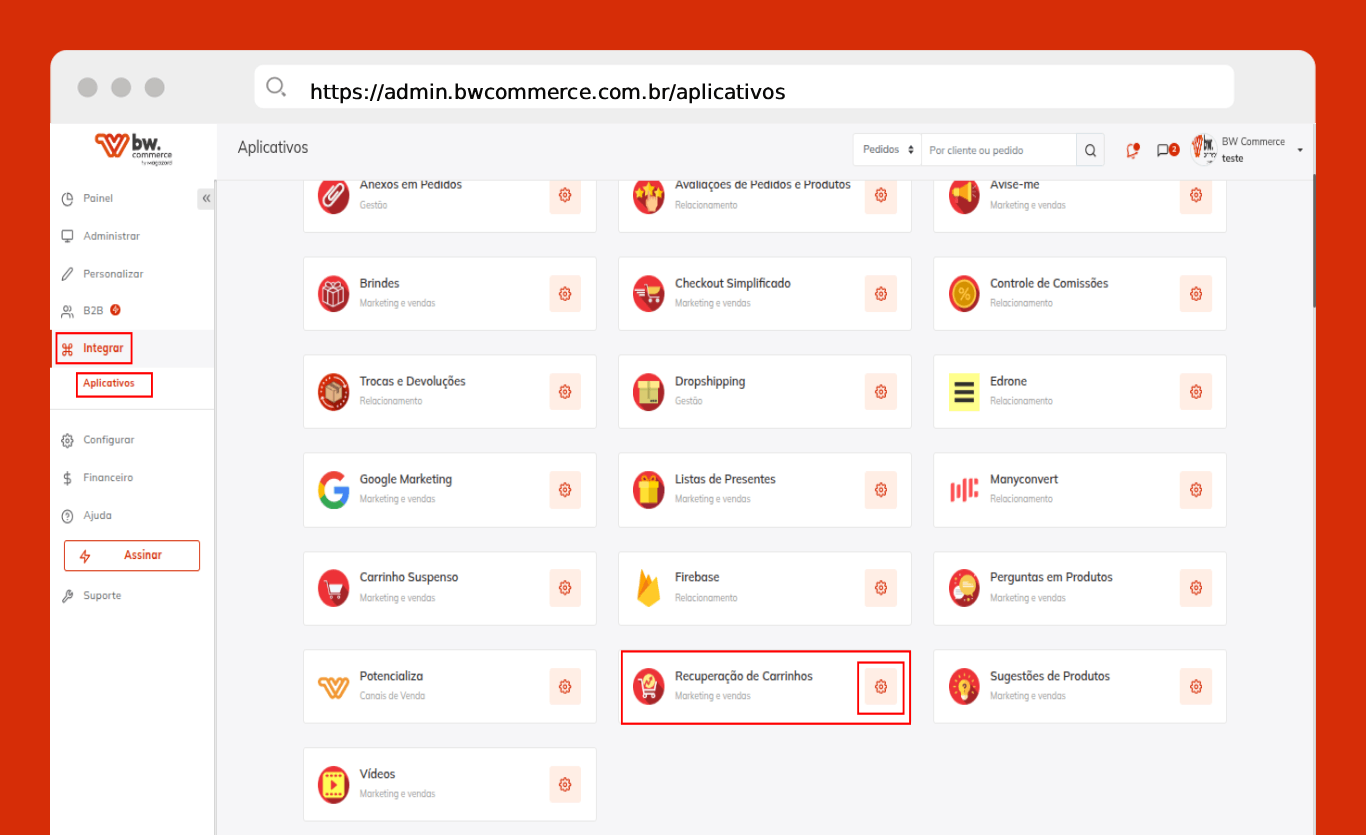Image resolution: width=1366 pixels, height=835 pixels.
Task: Click the Controle de Comissões percent icon
Action: (965, 294)
